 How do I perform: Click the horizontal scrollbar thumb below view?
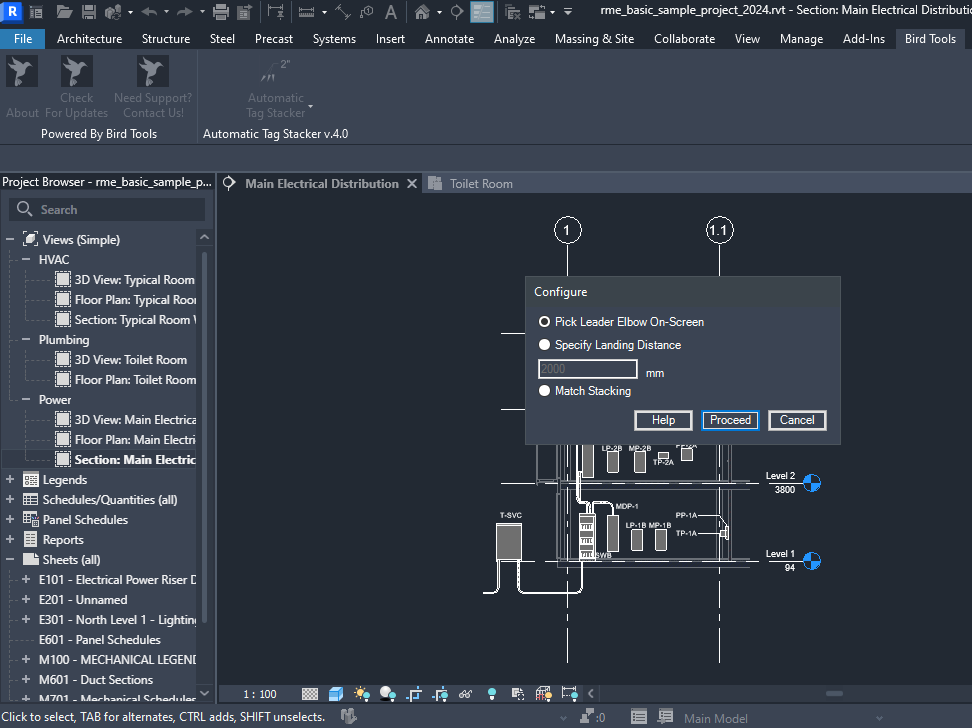click(834, 693)
